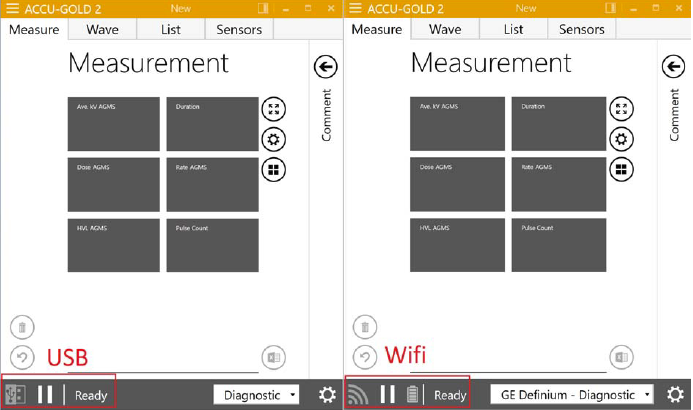Open measurement tile settings gear in right window
This screenshot has height=410, width=693.
621,139
